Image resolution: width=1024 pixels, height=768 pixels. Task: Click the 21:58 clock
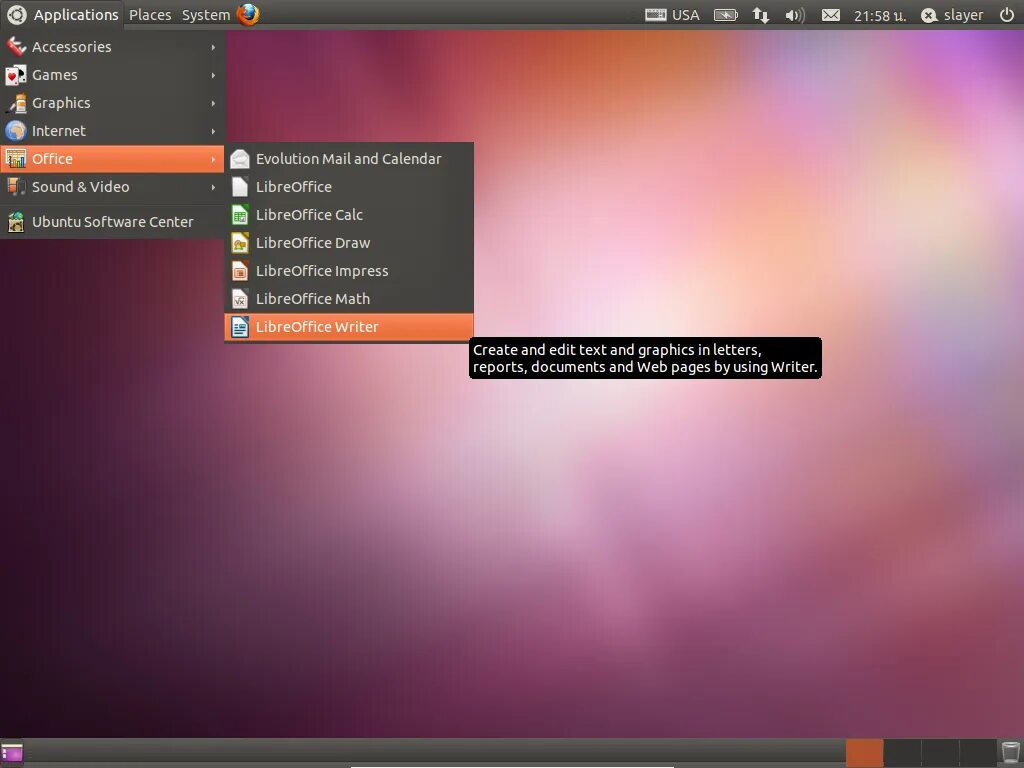click(x=880, y=16)
